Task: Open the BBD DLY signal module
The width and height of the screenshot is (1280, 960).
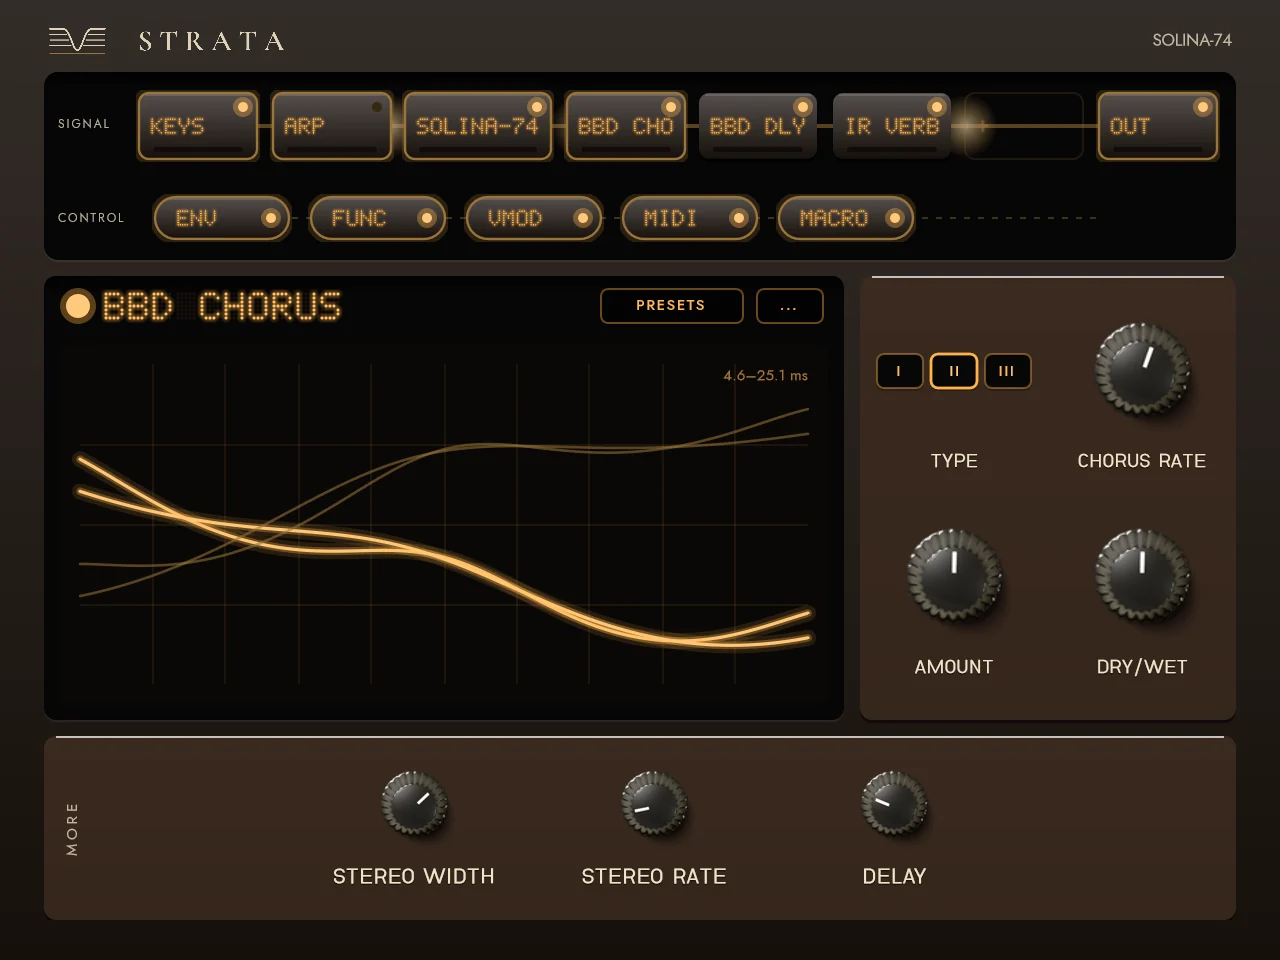Action: pyautogui.click(x=758, y=126)
